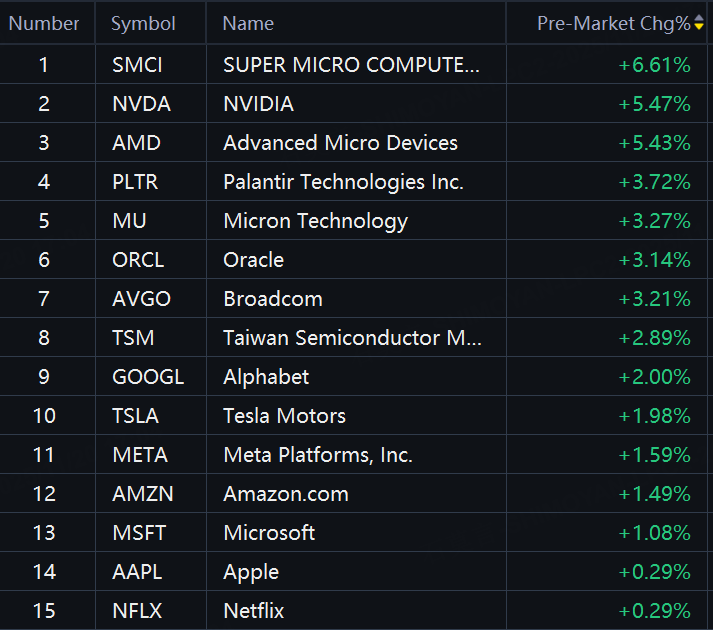Select the Taiwan Semiconductor stock name
Viewport: 713px width, 630px height.
point(352,338)
